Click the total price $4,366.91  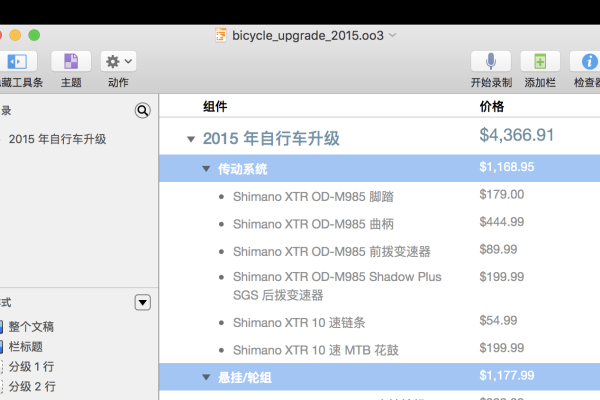click(517, 135)
